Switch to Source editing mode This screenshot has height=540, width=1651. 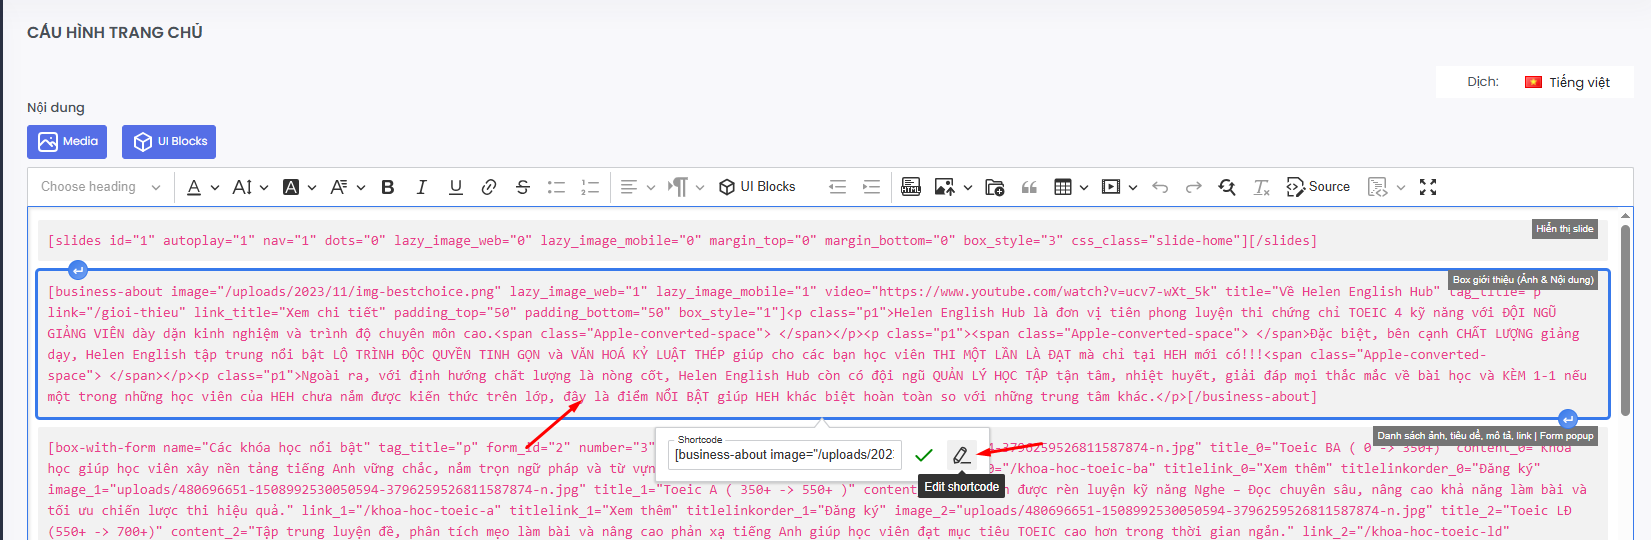click(1318, 187)
